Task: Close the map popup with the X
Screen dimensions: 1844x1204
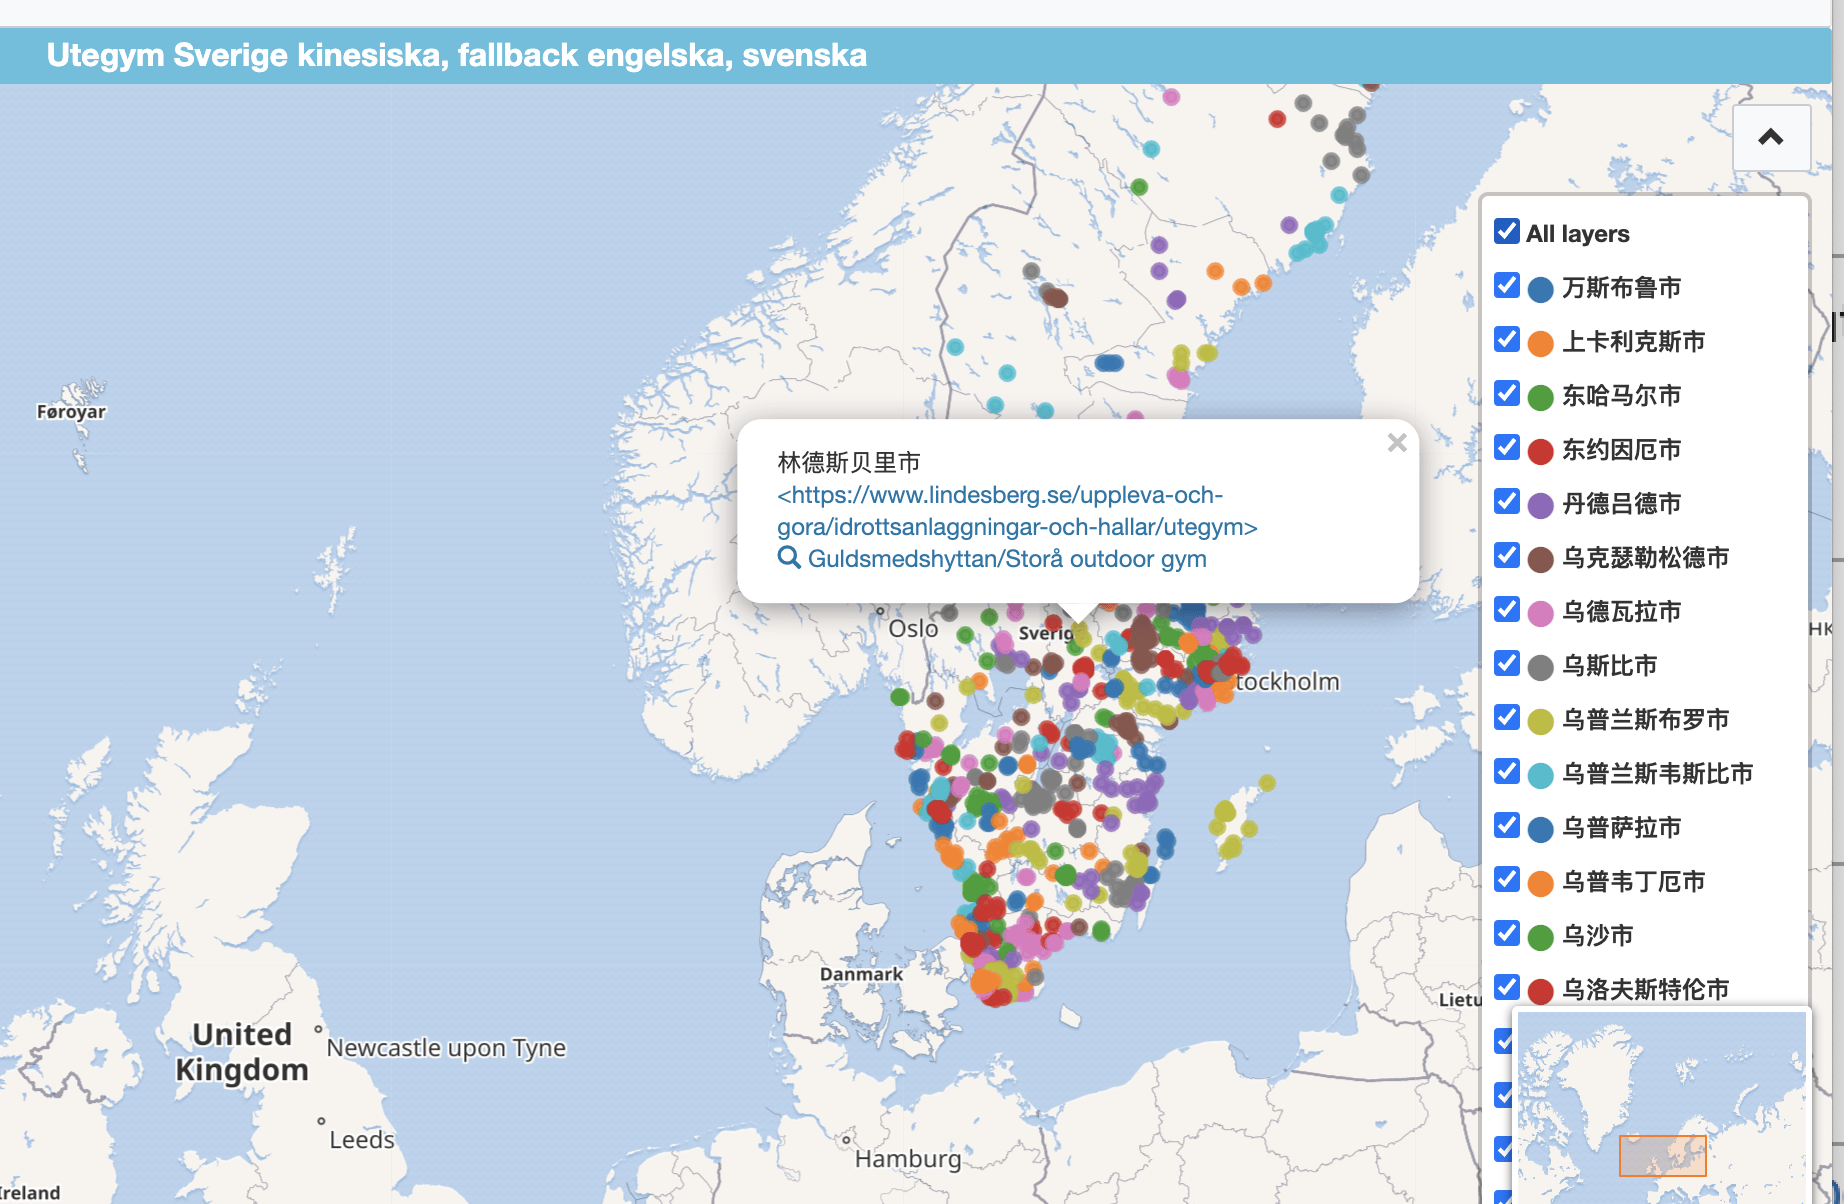Action: (1397, 443)
